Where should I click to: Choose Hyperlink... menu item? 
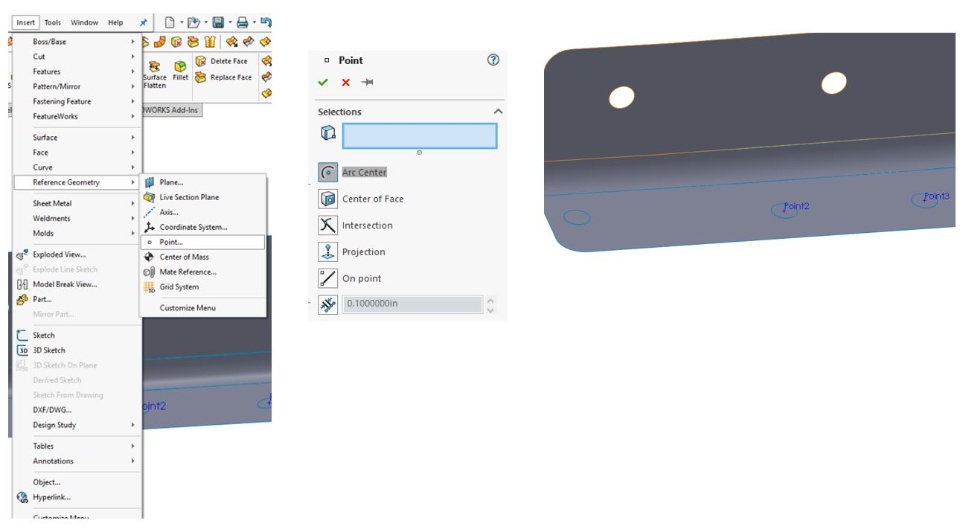[77, 497]
